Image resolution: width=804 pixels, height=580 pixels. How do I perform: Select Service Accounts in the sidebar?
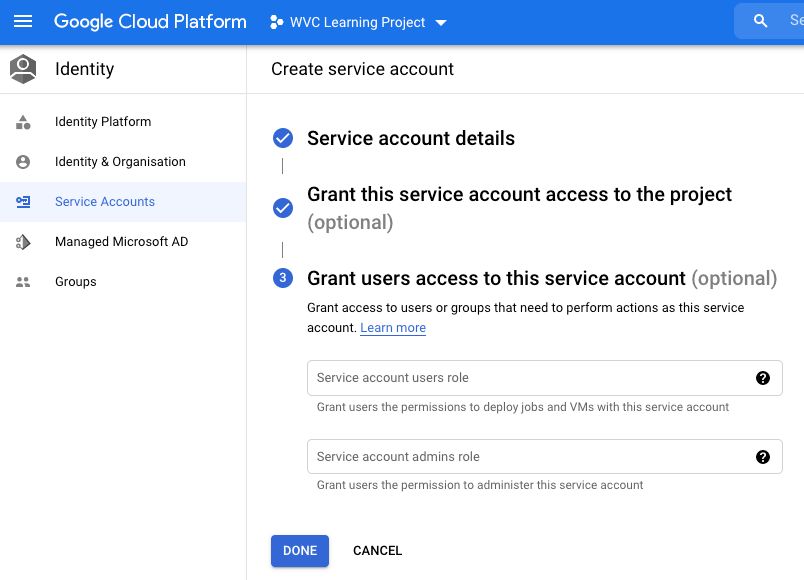104,201
